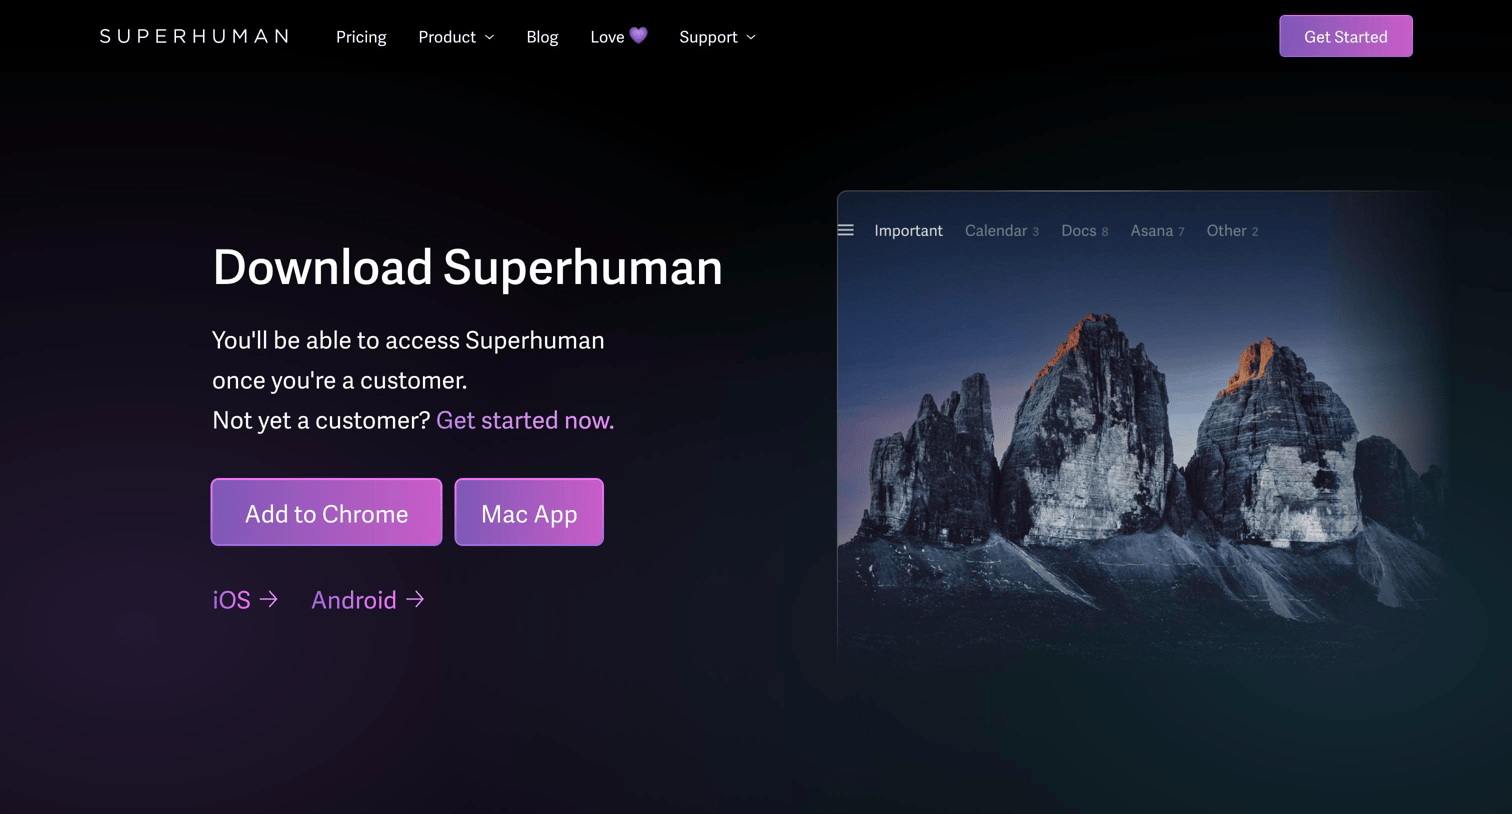
Task: Follow the 'Get started now.' link
Action: (525, 420)
